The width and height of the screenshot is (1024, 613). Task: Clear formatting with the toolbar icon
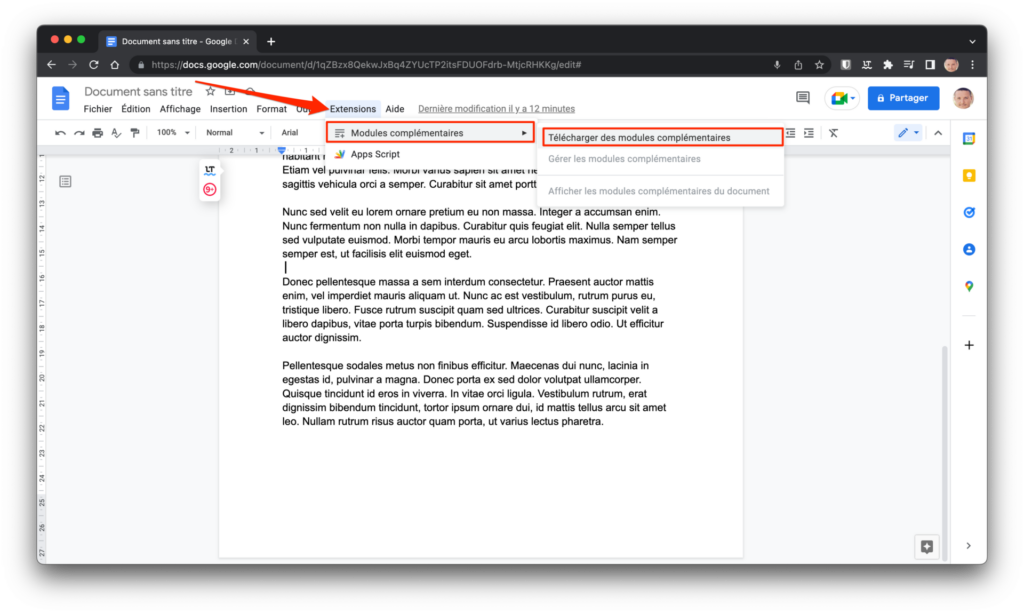[833, 133]
